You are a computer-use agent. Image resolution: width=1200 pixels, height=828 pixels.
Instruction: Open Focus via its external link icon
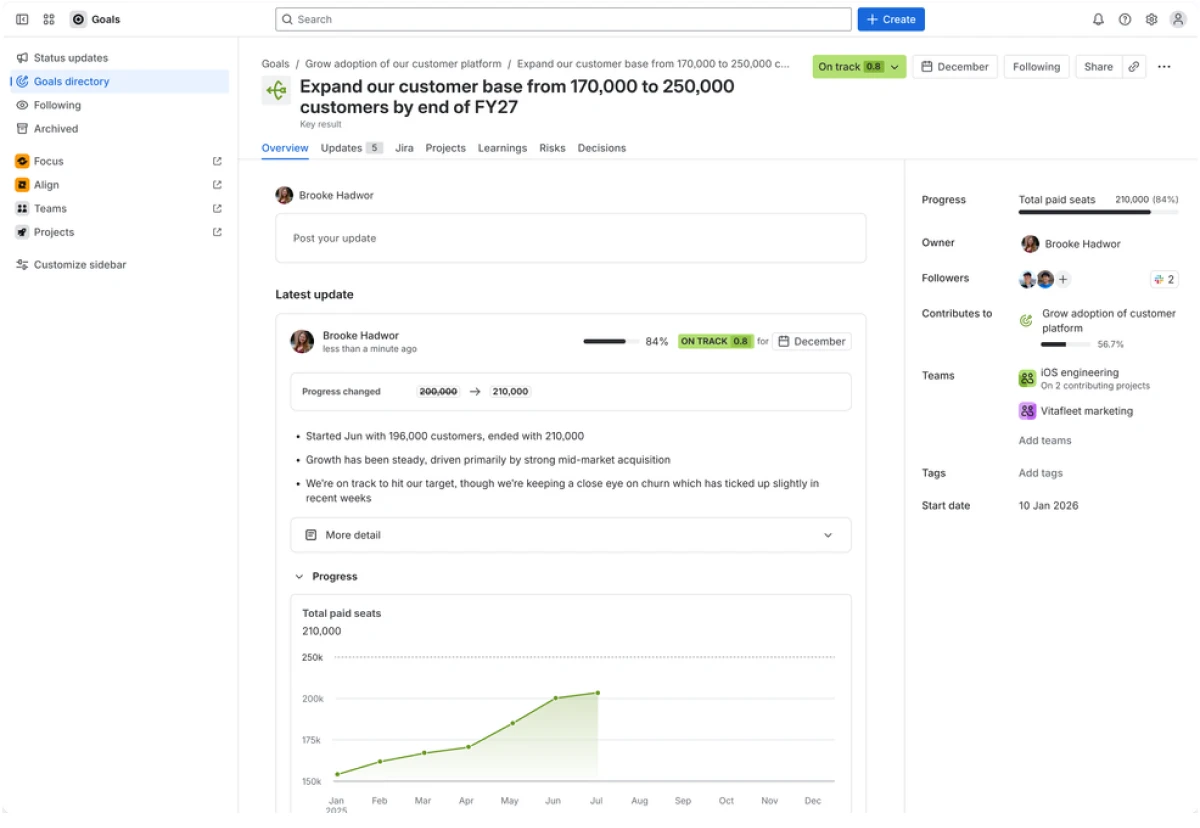(x=217, y=161)
